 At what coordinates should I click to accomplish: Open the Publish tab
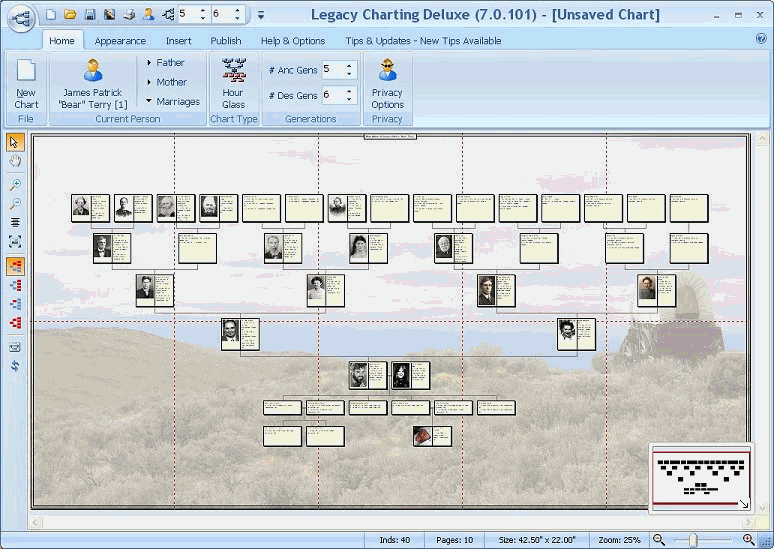tap(225, 41)
